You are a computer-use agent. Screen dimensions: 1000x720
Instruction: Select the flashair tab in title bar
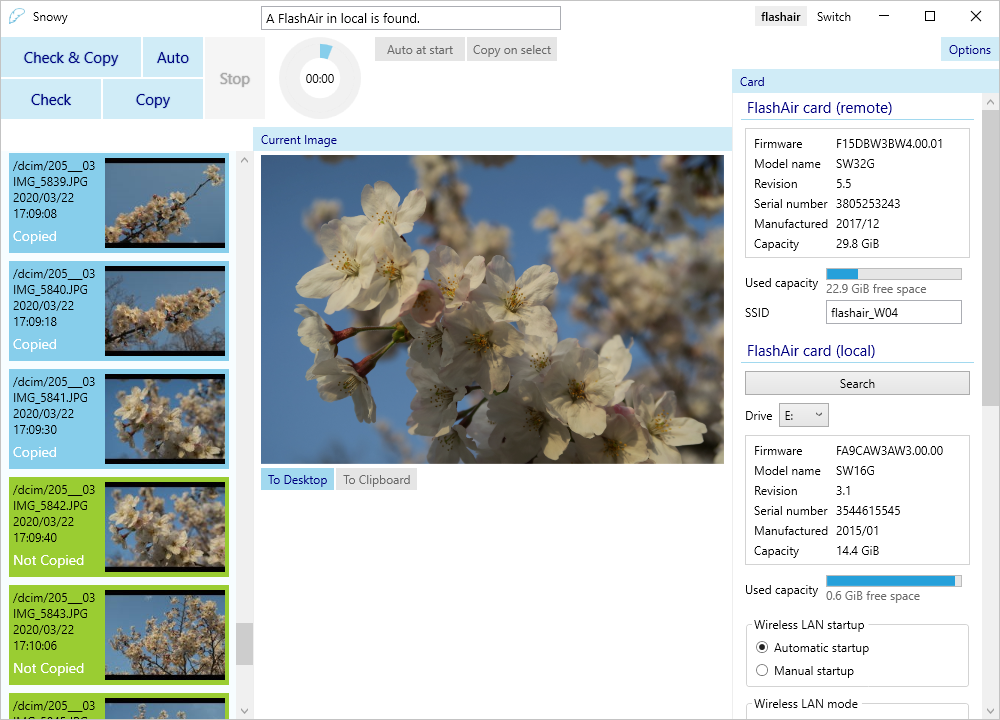[781, 17]
